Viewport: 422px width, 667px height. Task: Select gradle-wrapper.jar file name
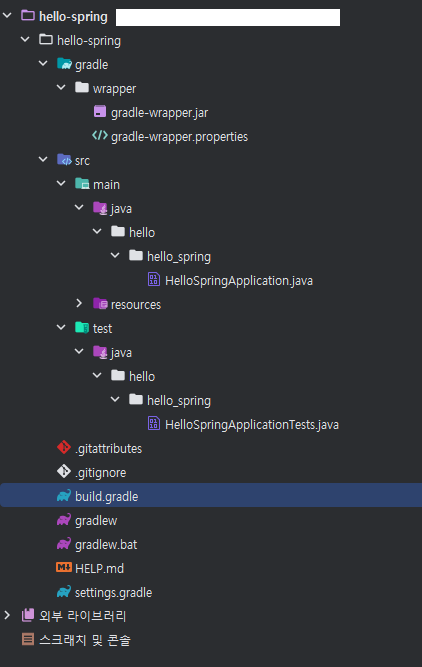click(160, 113)
